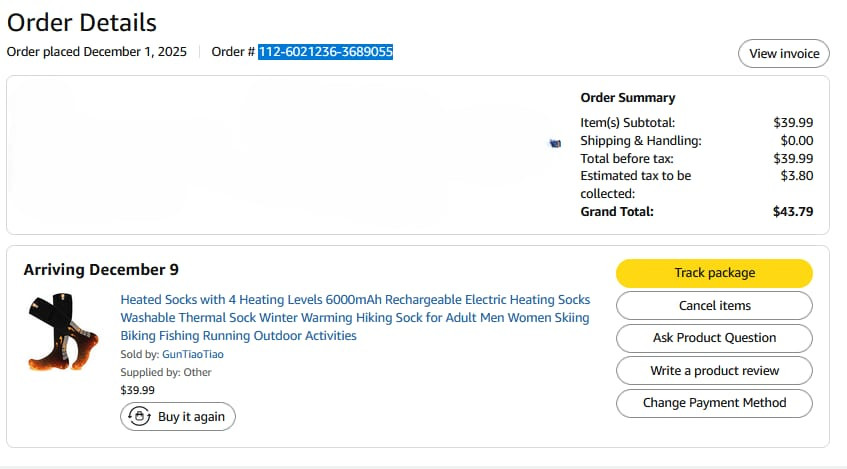Viewport: 847px width, 469px height.
Task: Change Payment Method for this order
Action: (x=714, y=403)
